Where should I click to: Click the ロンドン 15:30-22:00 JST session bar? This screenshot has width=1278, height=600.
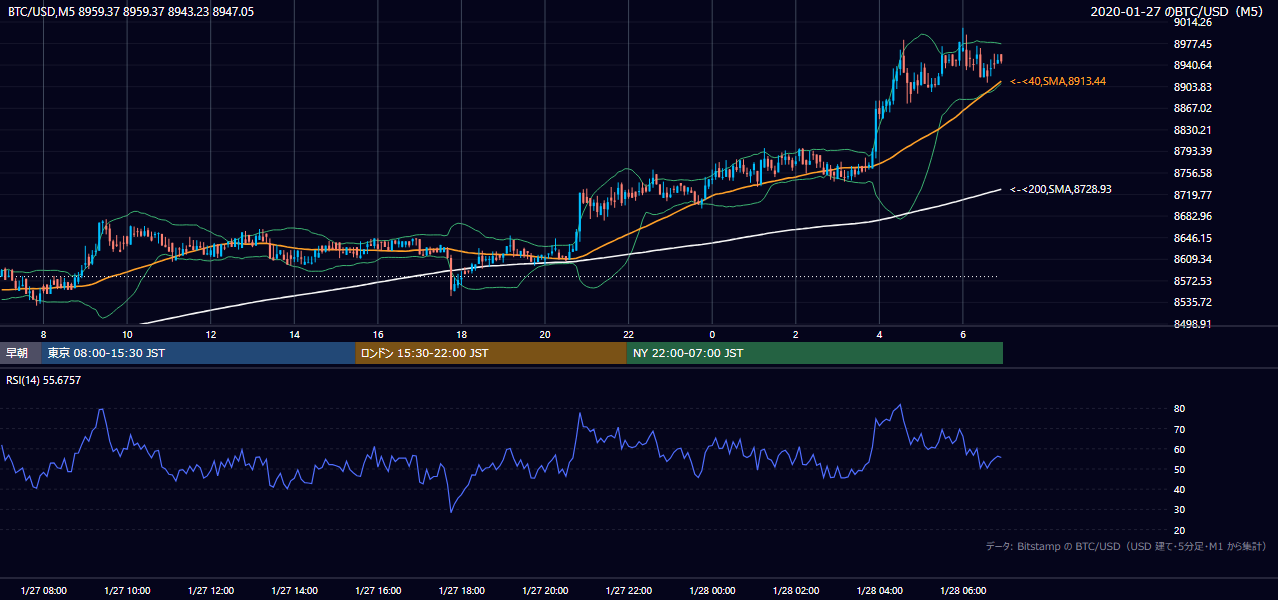click(491, 353)
